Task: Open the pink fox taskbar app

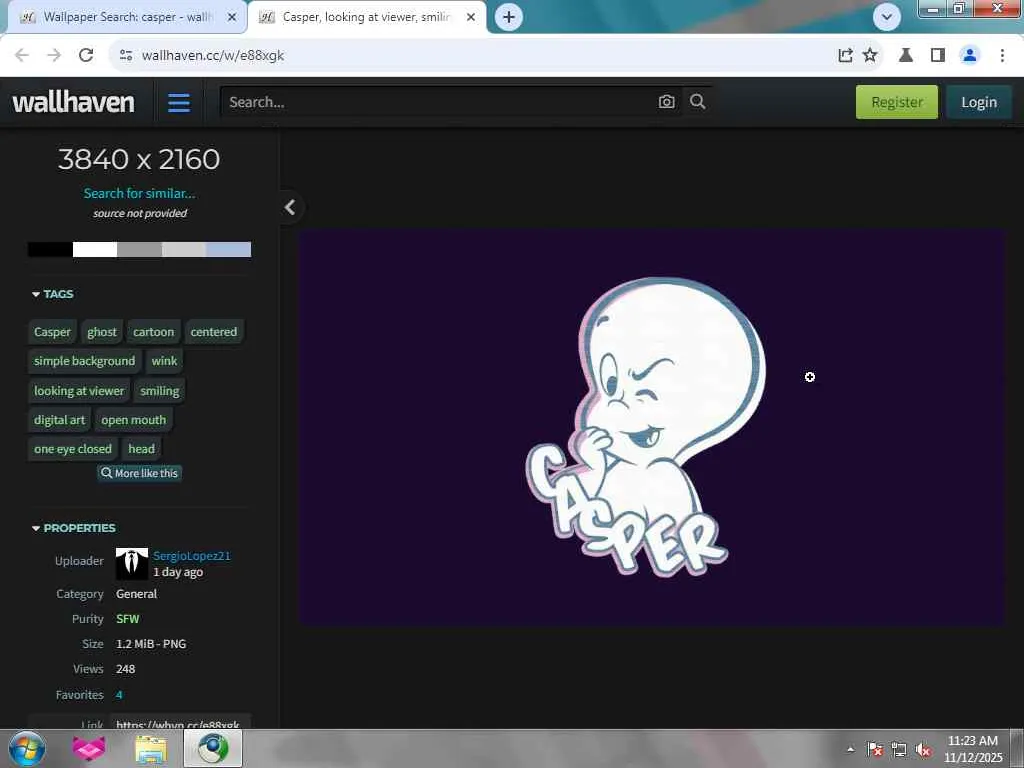Action: [x=89, y=748]
